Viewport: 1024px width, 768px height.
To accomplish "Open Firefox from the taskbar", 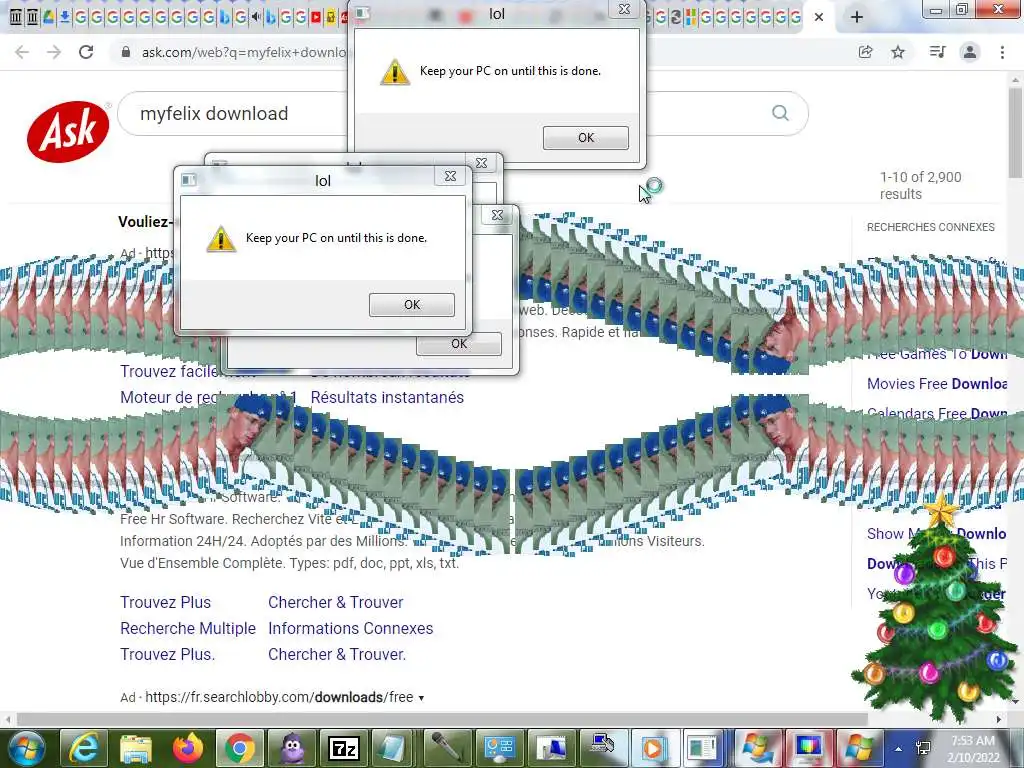I will (188, 748).
